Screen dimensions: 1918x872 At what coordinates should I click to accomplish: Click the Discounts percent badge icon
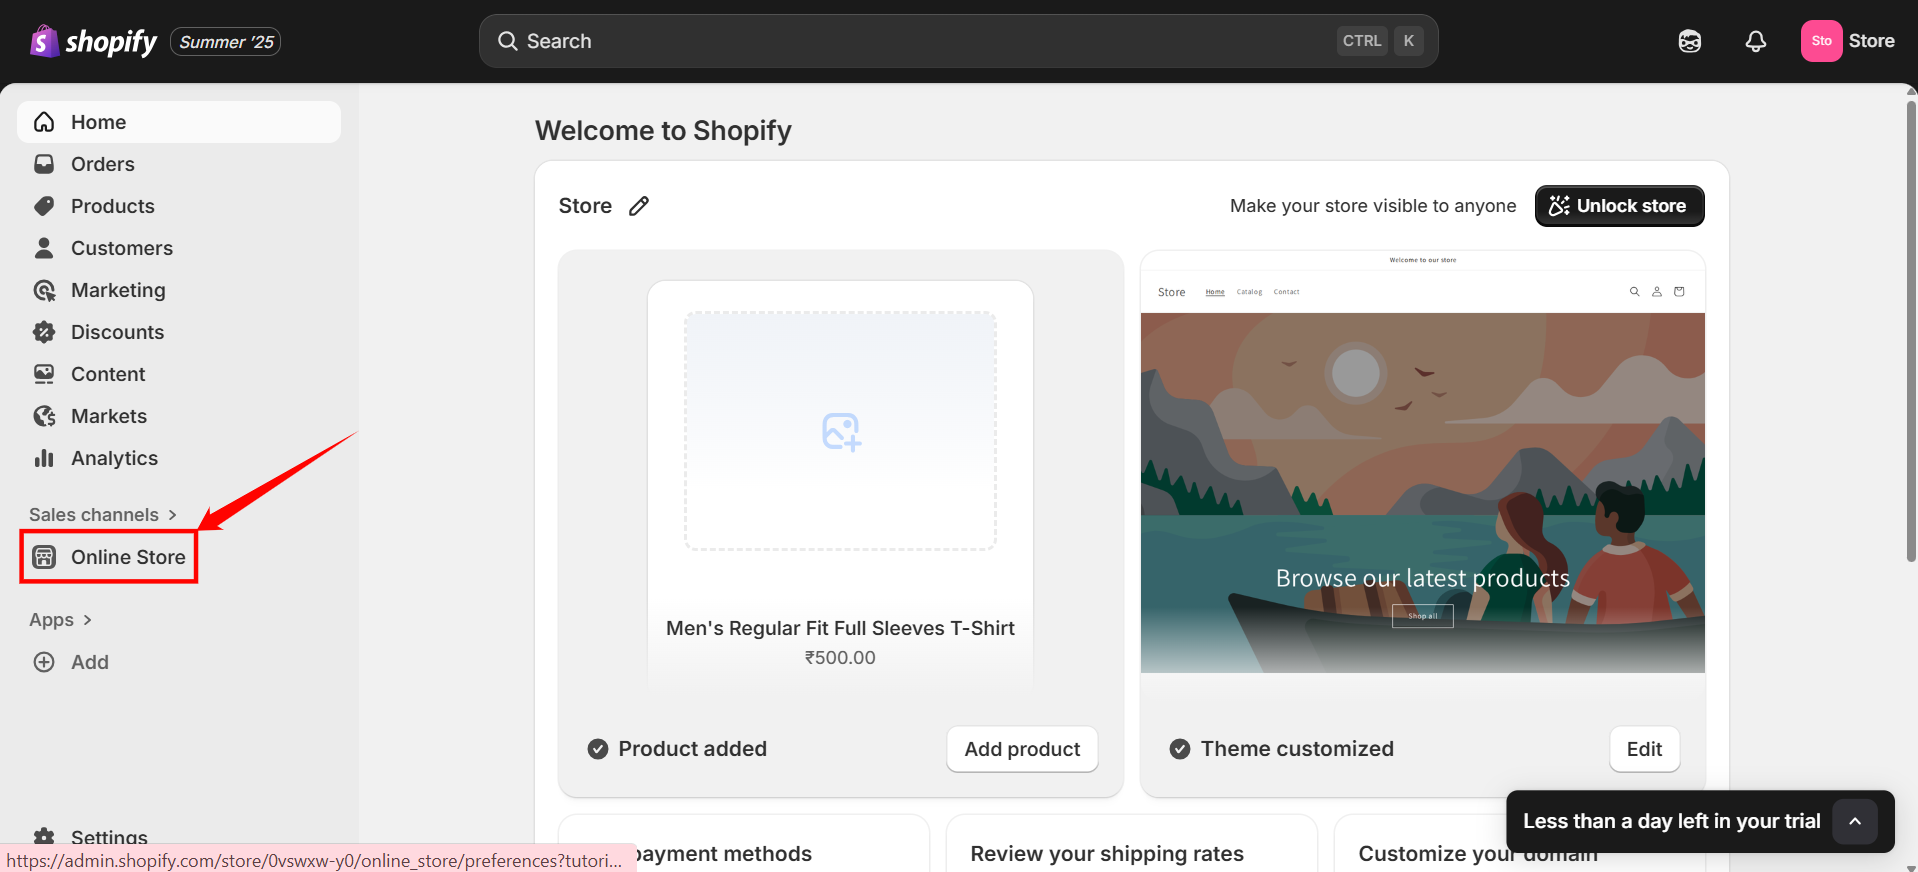click(x=44, y=332)
